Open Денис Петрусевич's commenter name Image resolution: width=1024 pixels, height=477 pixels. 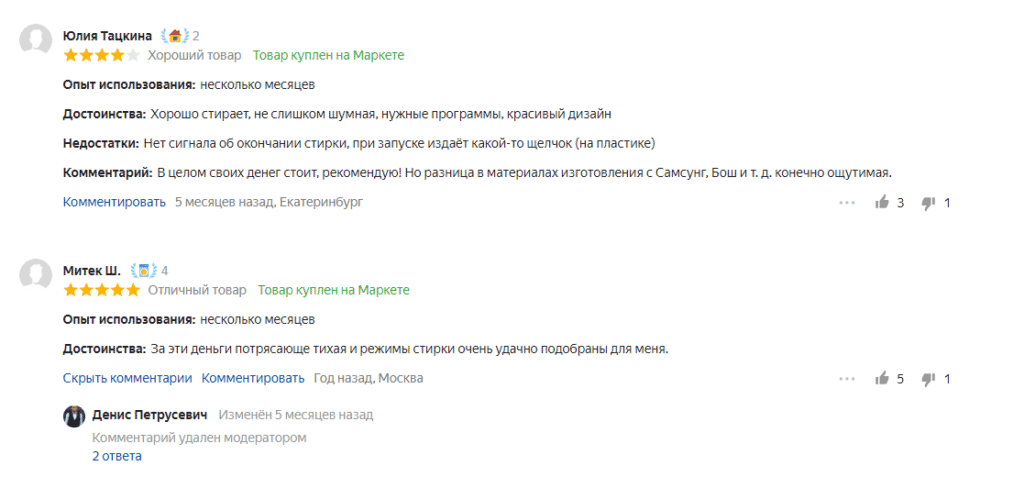point(150,414)
